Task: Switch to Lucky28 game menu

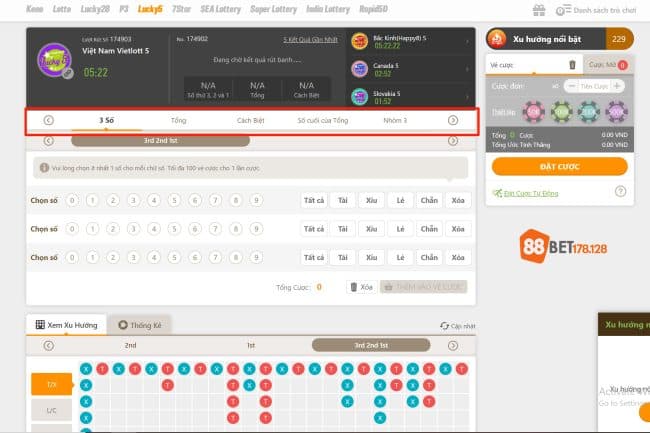Action: pos(95,9)
